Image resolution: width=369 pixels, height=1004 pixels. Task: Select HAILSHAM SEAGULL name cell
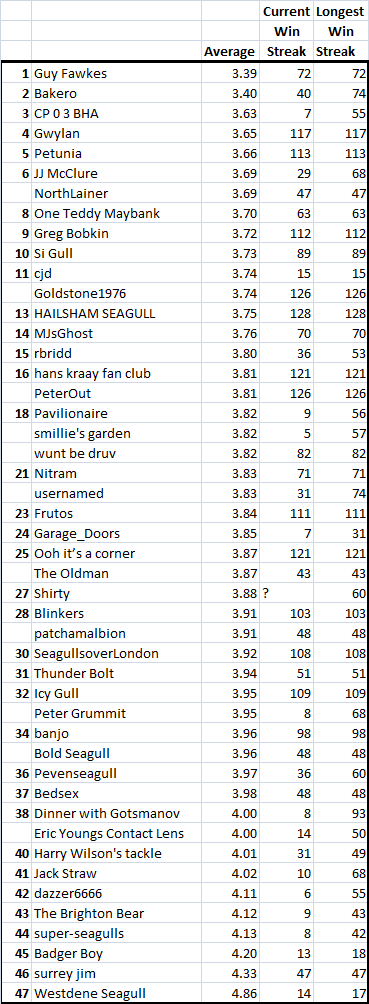pos(117,314)
